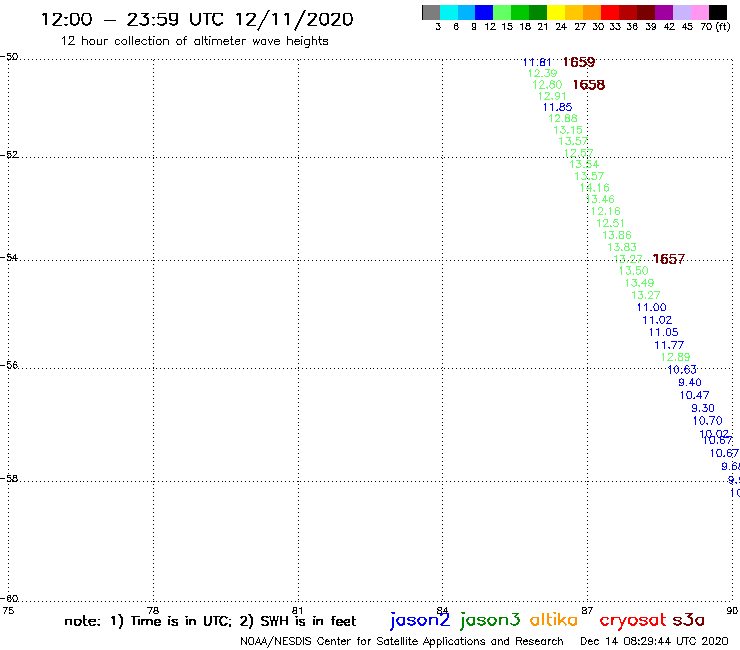
Task: Select the 13.86 reading
Action: (617, 236)
